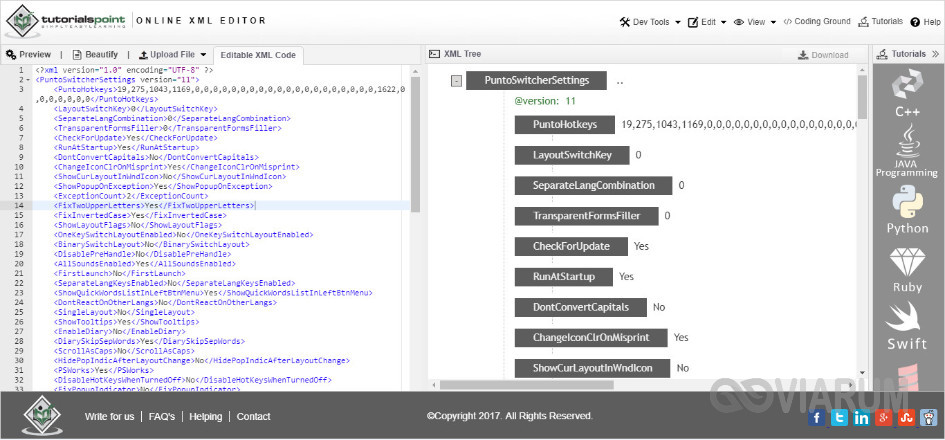945x440 pixels.
Task: Click the FirstLaunch code line
Action: point(119,274)
